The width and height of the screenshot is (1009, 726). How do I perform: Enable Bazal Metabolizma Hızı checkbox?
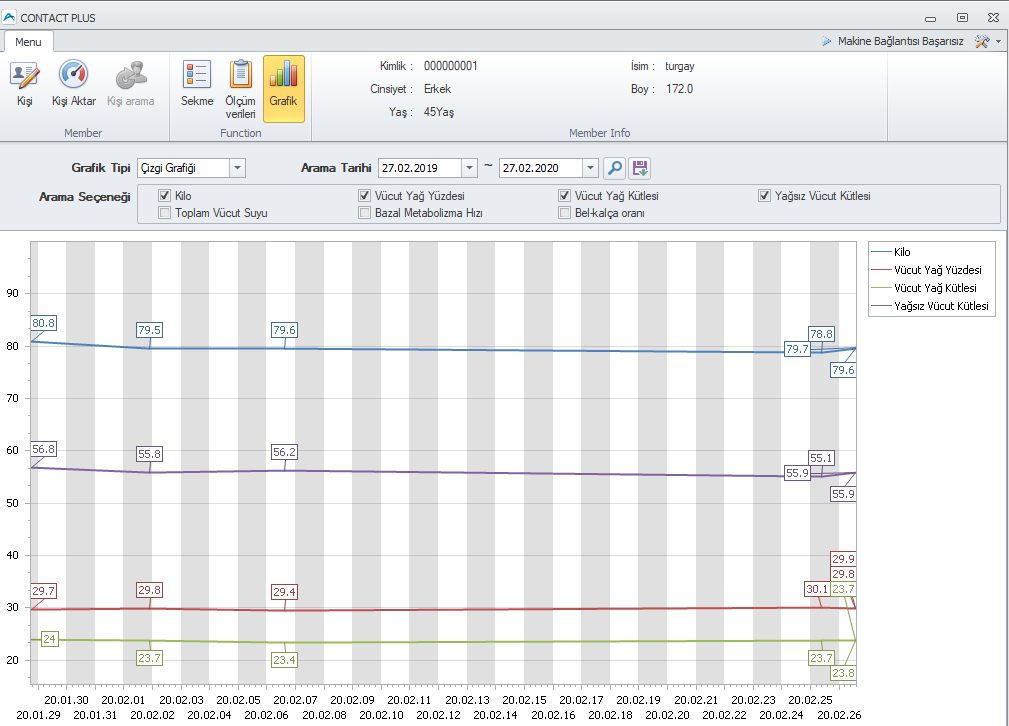[x=365, y=213]
